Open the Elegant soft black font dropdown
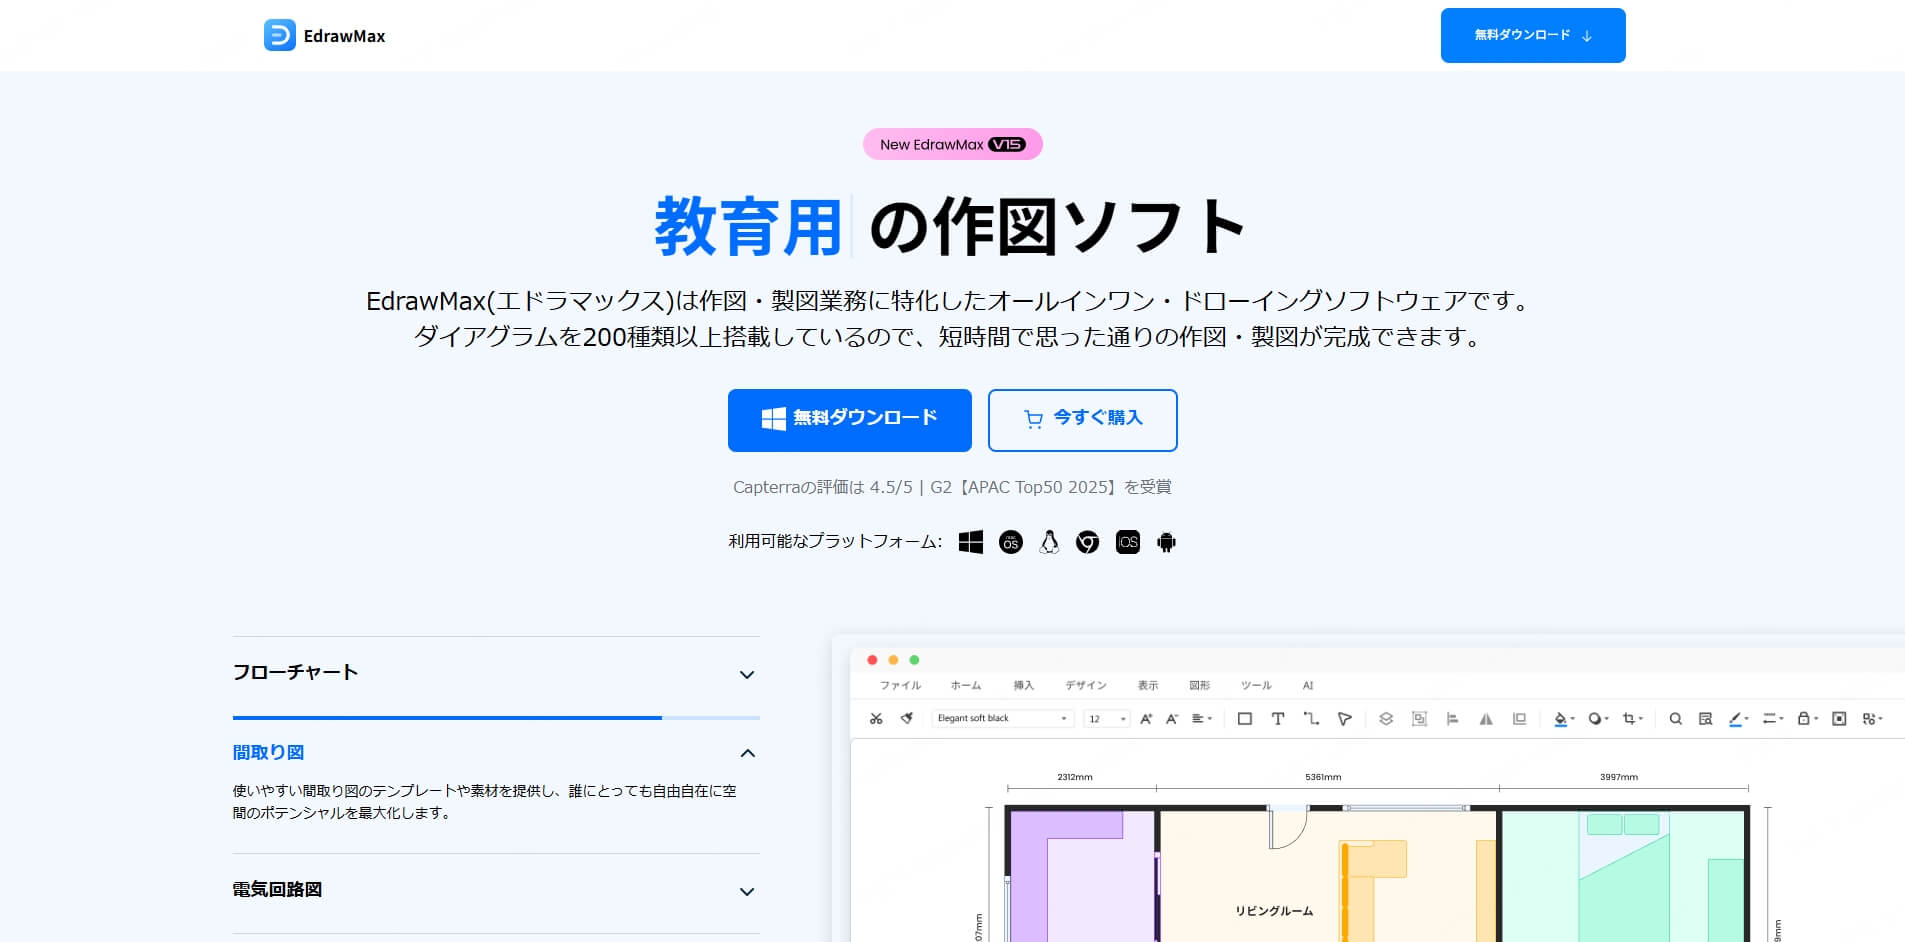Image resolution: width=1905 pixels, height=942 pixels. [x=1002, y=719]
